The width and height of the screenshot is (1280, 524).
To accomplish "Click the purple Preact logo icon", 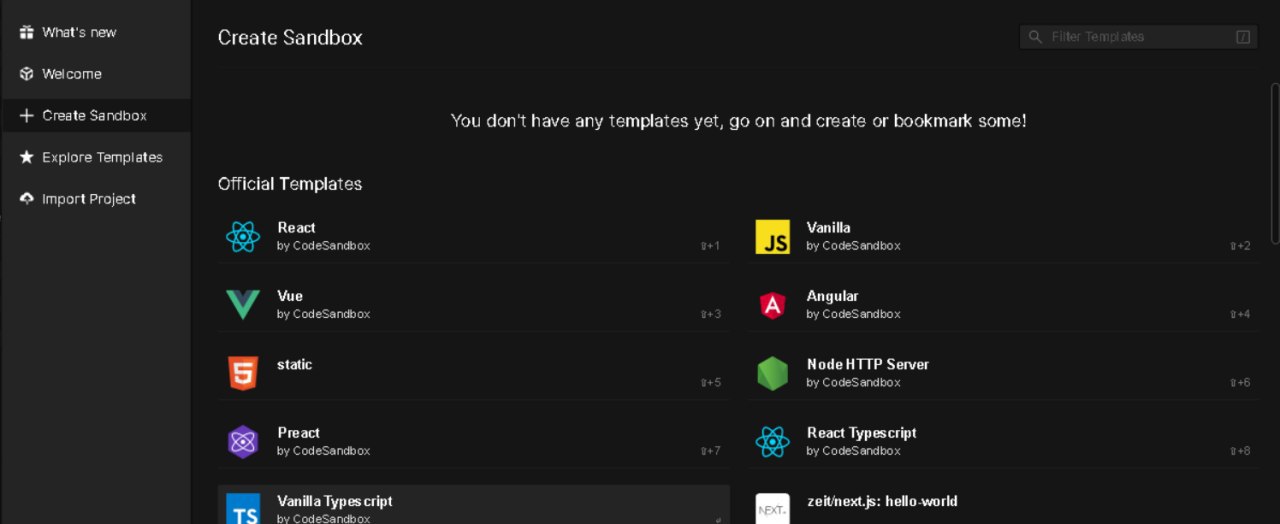I will pos(243,441).
